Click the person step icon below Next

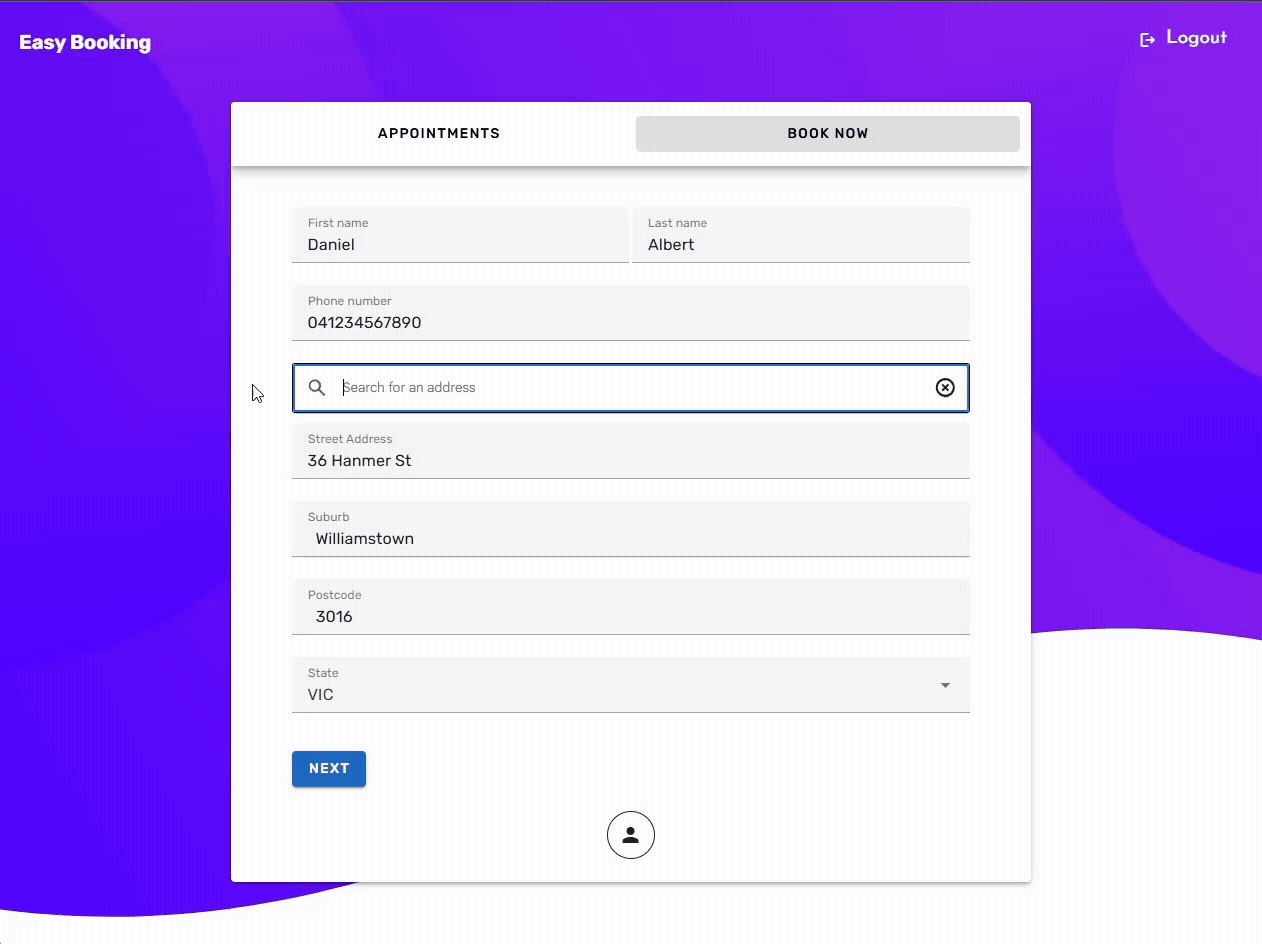tap(630, 835)
